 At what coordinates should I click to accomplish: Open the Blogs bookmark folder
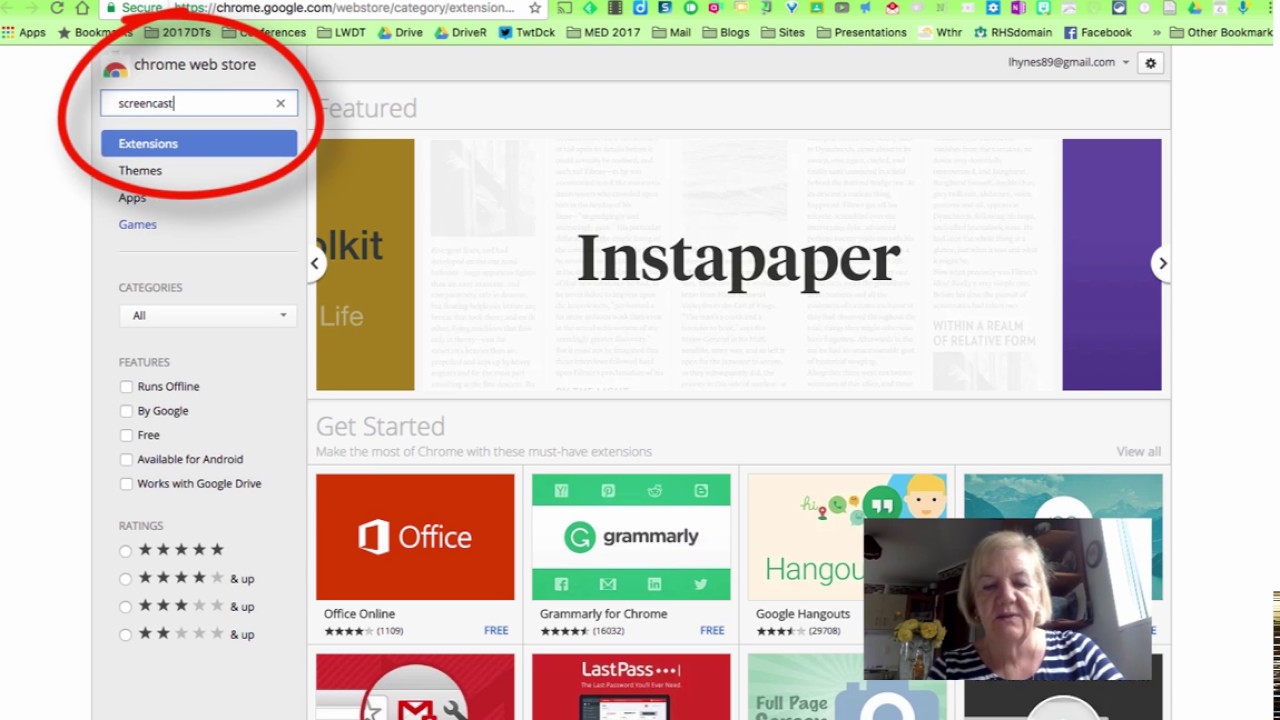[725, 32]
